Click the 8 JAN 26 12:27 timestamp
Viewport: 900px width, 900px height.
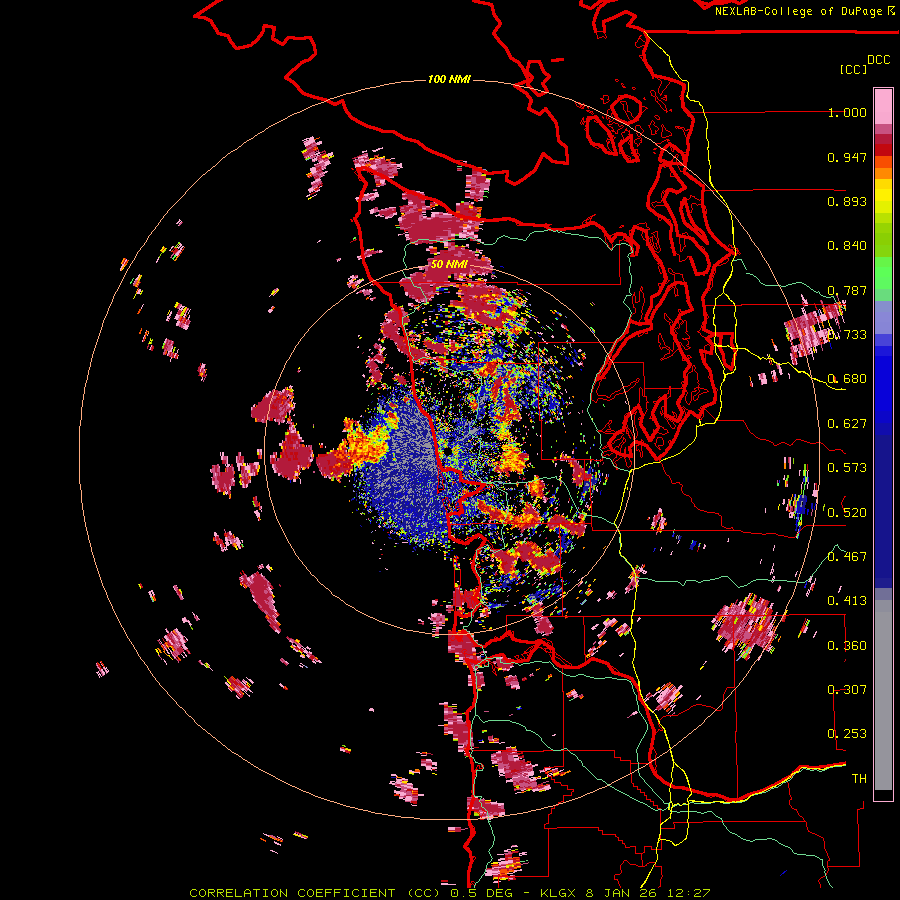click(648, 893)
